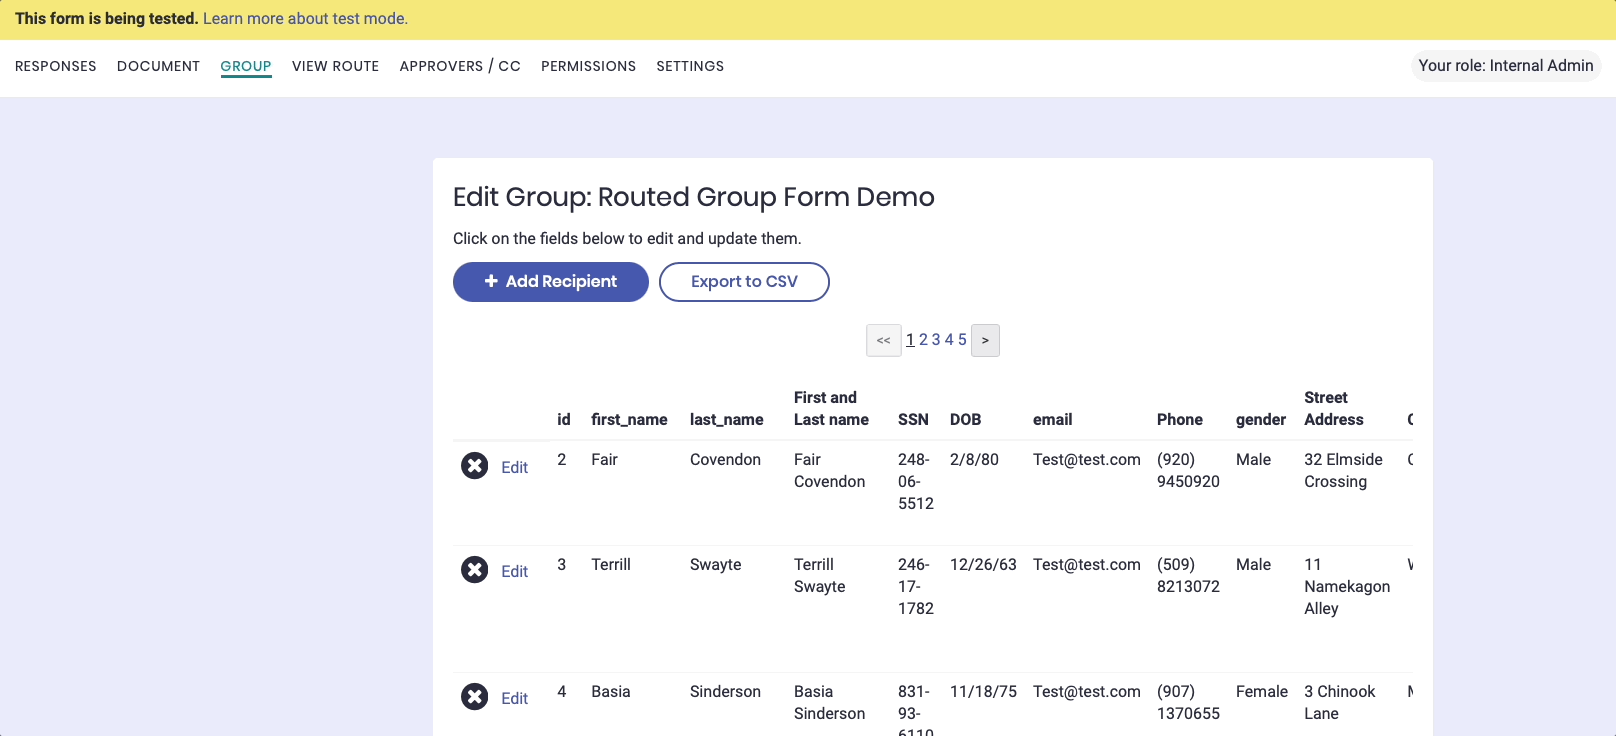1616x736 pixels.
Task: Jump to page 3 of recipients
Action: pyautogui.click(x=936, y=340)
